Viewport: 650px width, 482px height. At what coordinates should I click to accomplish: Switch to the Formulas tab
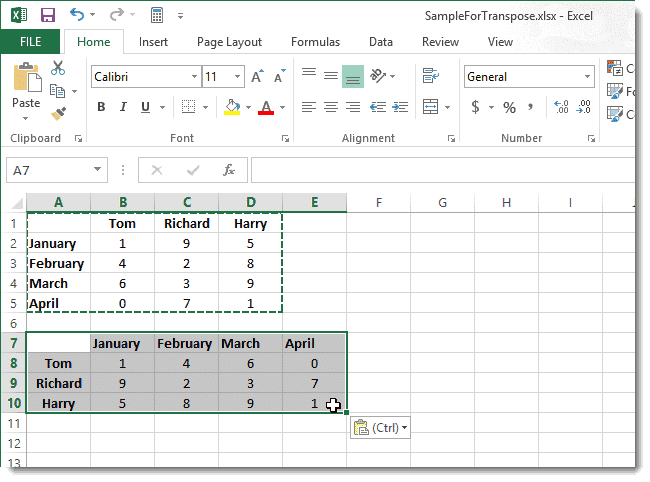(315, 42)
